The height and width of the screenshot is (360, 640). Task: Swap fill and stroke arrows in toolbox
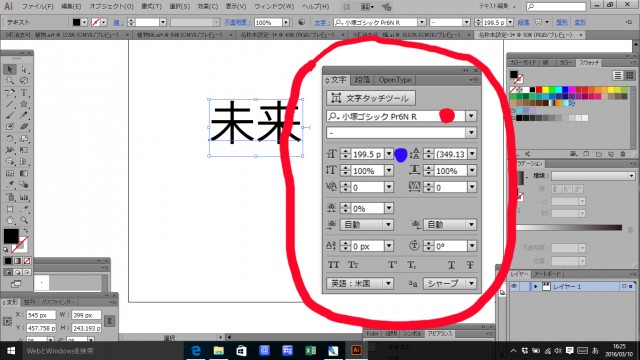[25, 231]
